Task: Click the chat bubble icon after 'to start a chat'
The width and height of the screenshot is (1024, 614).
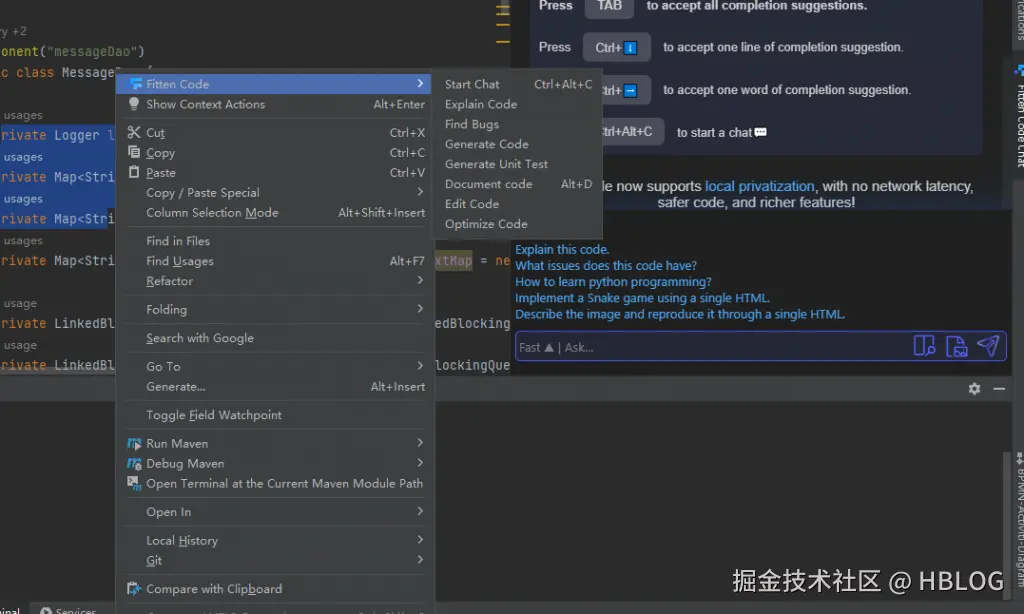Action: [760, 132]
